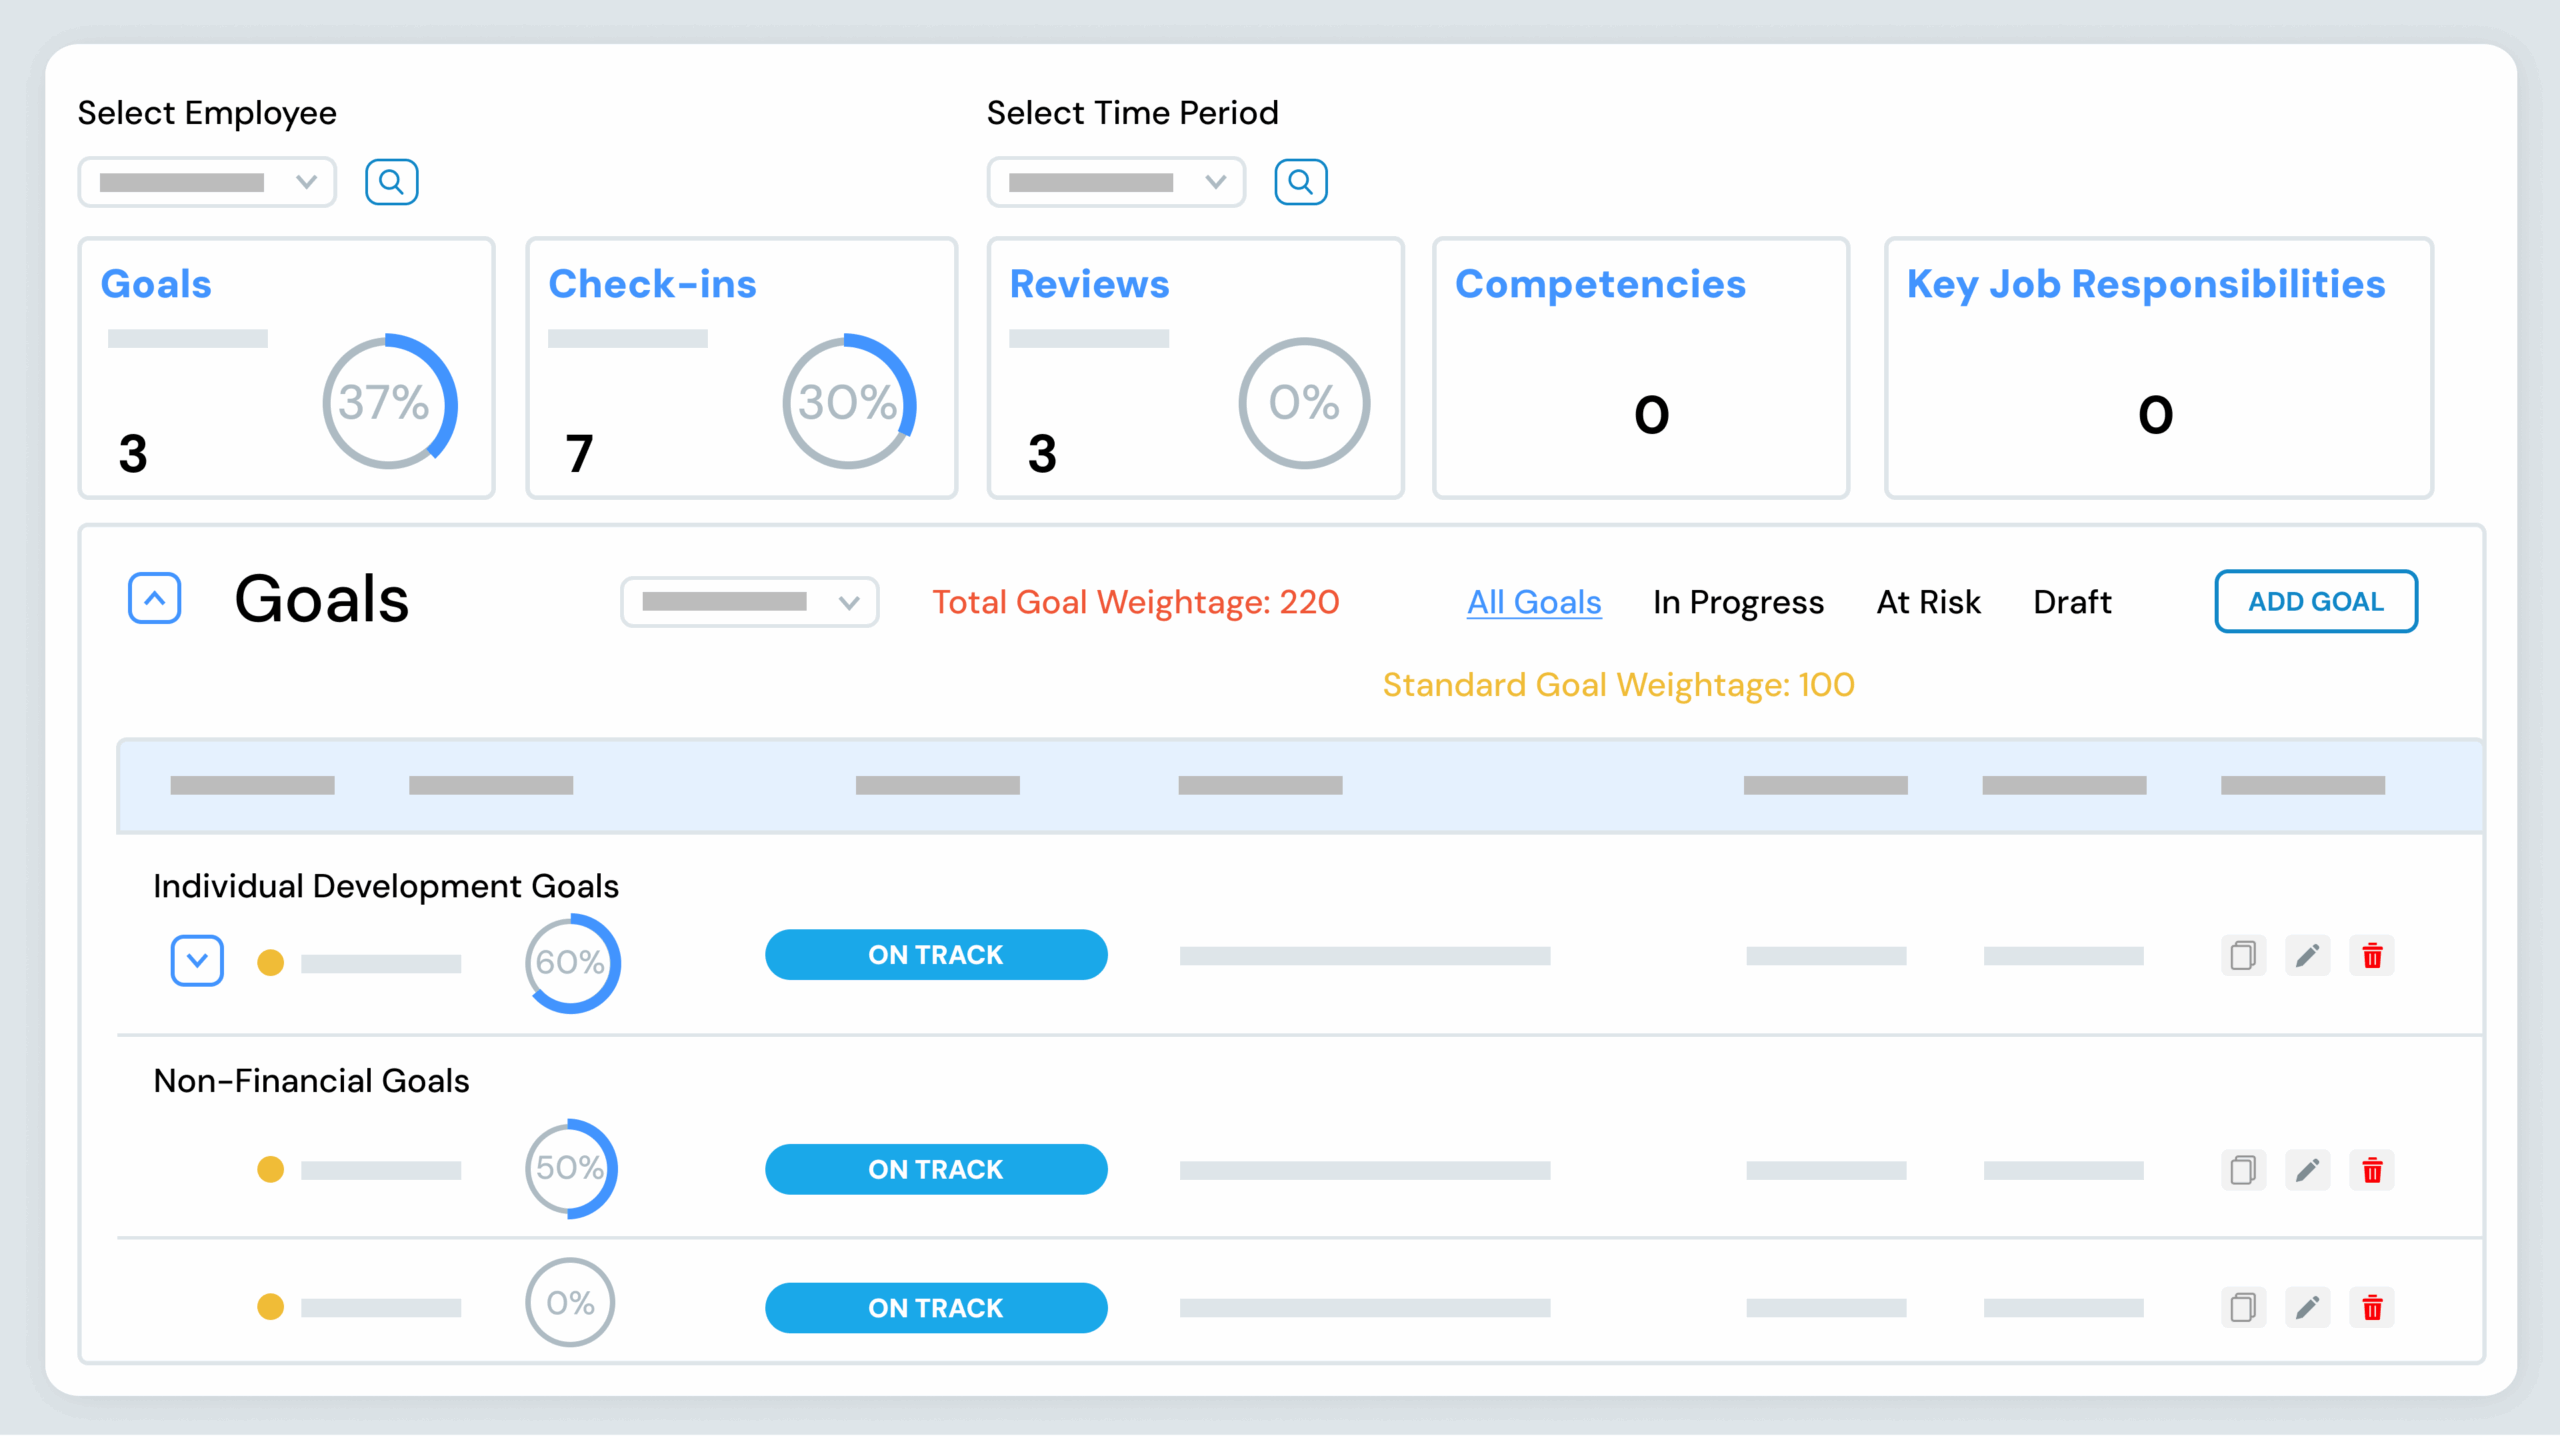
Task: Click the All Goals link
Action: (1534, 602)
